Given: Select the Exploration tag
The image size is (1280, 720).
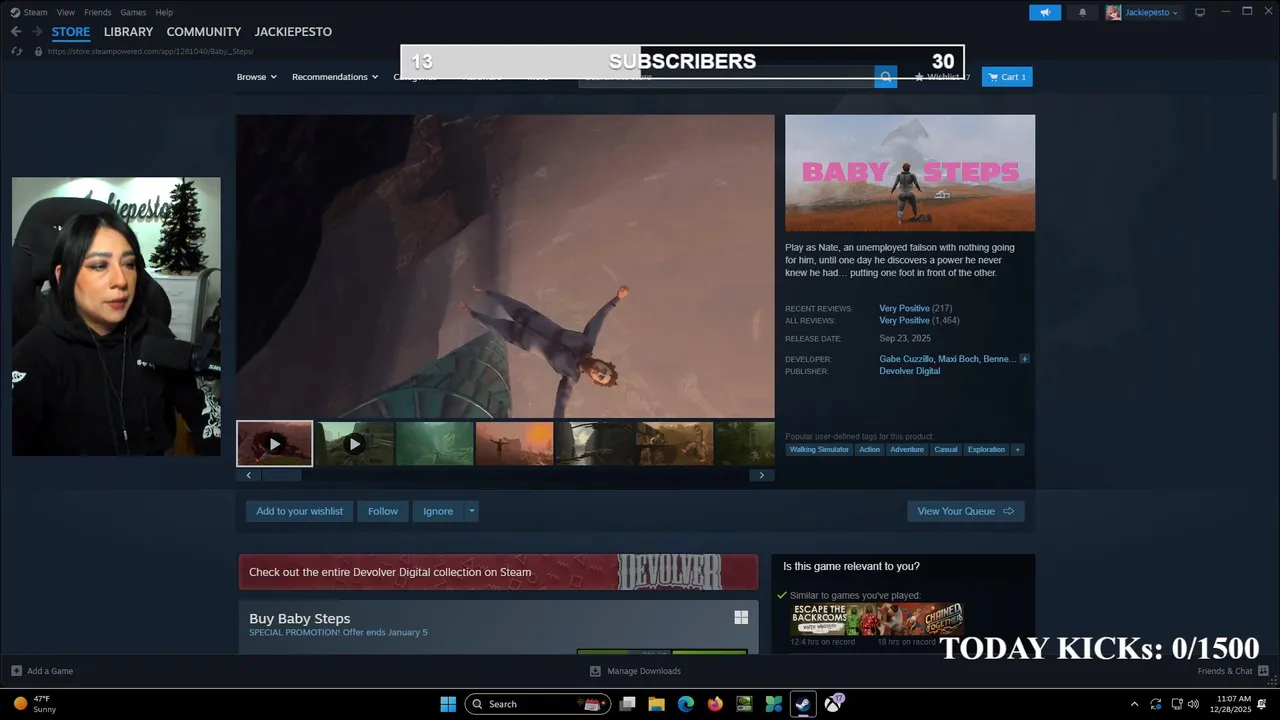Looking at the screenshot, I should pos(986,449).
